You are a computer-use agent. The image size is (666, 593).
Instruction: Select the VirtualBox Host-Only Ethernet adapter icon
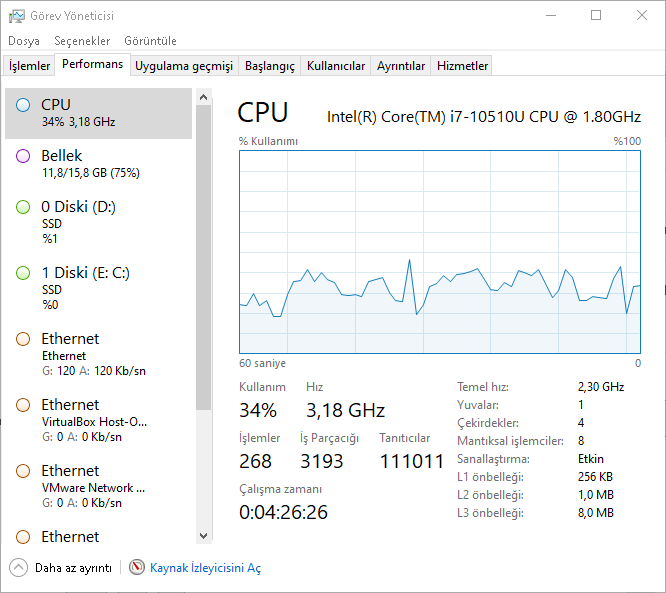[x=23, y=405]
